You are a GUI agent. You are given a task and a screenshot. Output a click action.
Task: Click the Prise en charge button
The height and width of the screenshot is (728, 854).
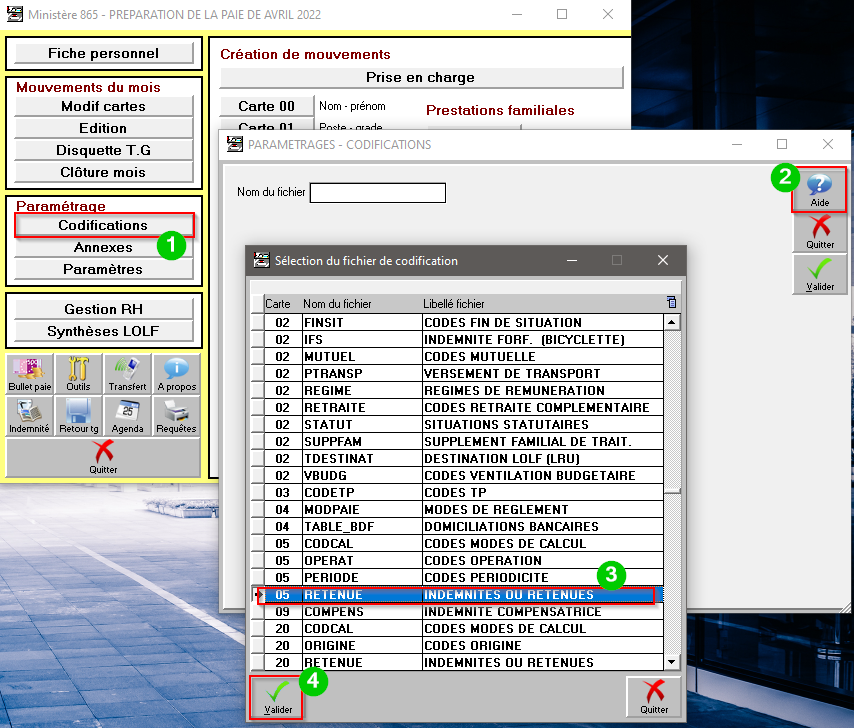pos(420,77)
